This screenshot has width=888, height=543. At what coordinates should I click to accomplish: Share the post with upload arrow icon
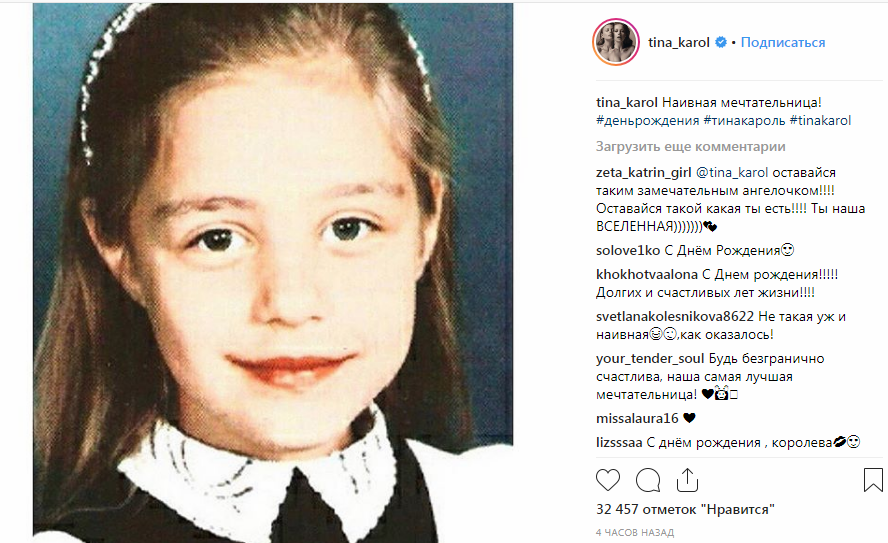point(687,480)
